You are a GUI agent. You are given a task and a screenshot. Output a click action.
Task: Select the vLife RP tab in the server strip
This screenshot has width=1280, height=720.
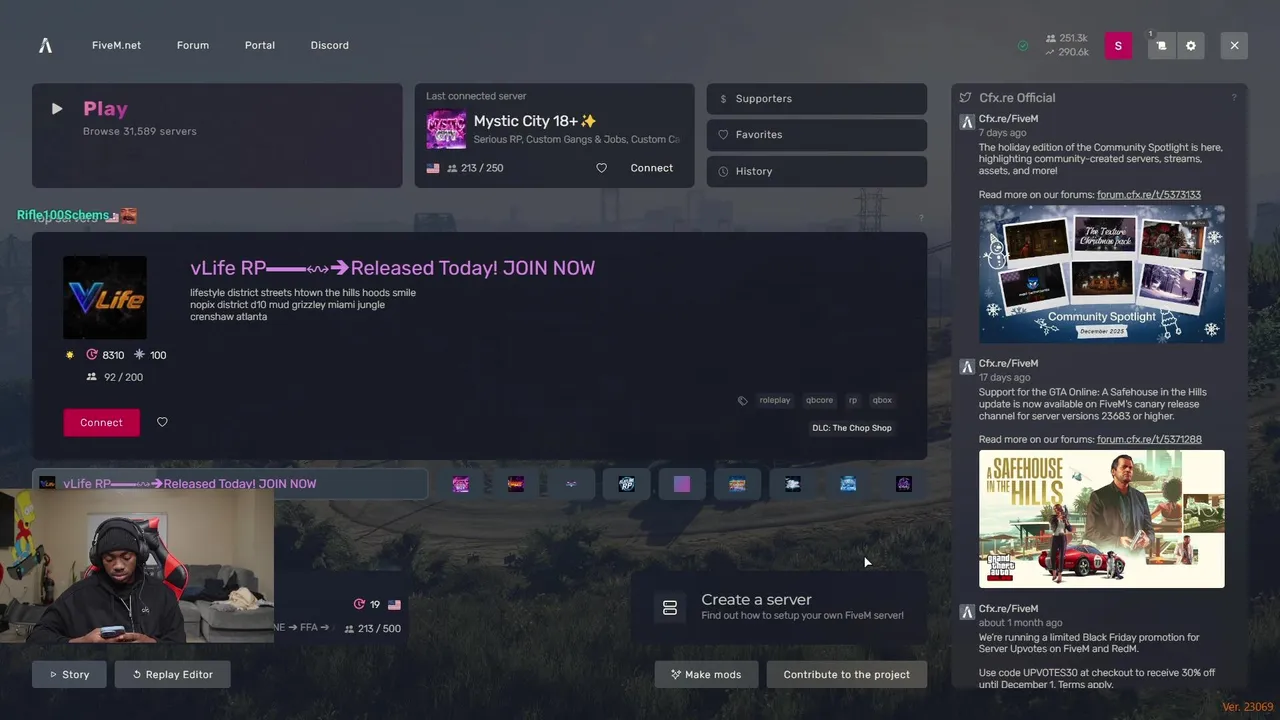click(x=230, y=484)
